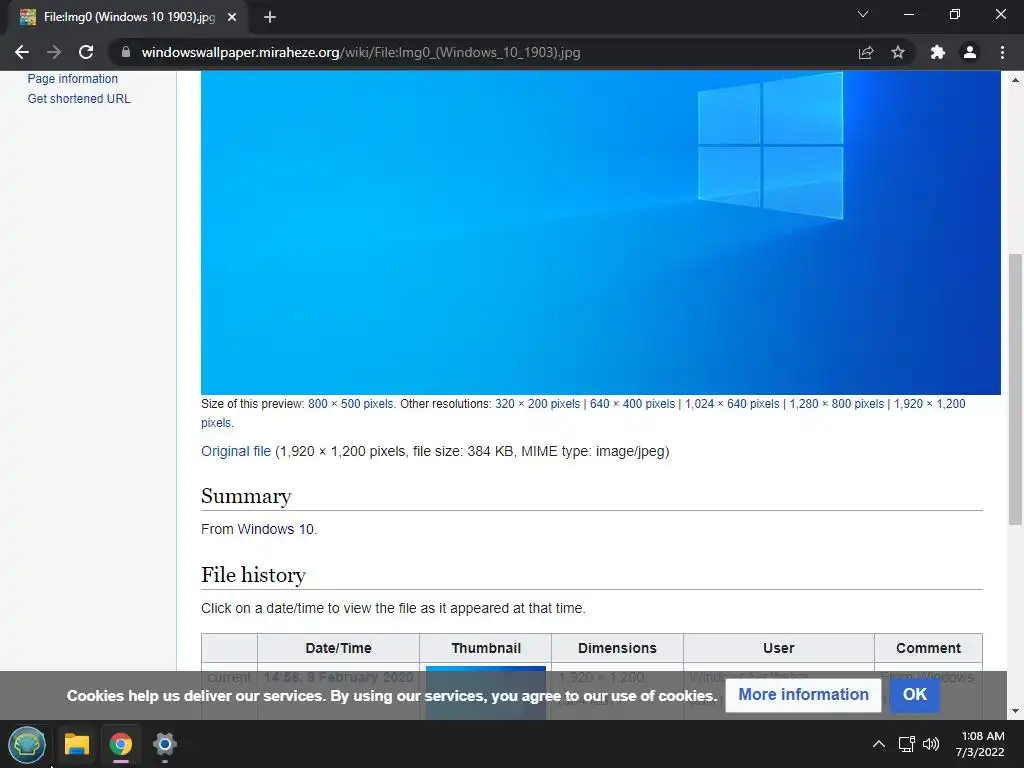Image resolution: width=1024 pixels, height=768 pixels.
Task: Click Get shortened URL link
Action: pos(79,99)
